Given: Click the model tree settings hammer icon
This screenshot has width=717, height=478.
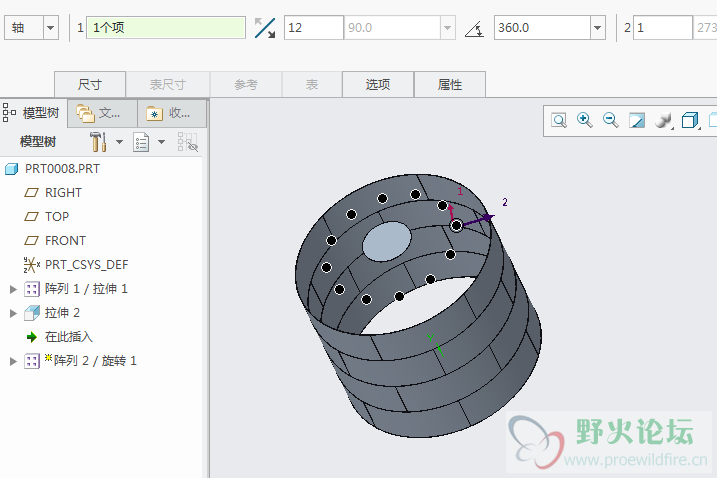Looking at the screenshot, I should click(98, 142).
